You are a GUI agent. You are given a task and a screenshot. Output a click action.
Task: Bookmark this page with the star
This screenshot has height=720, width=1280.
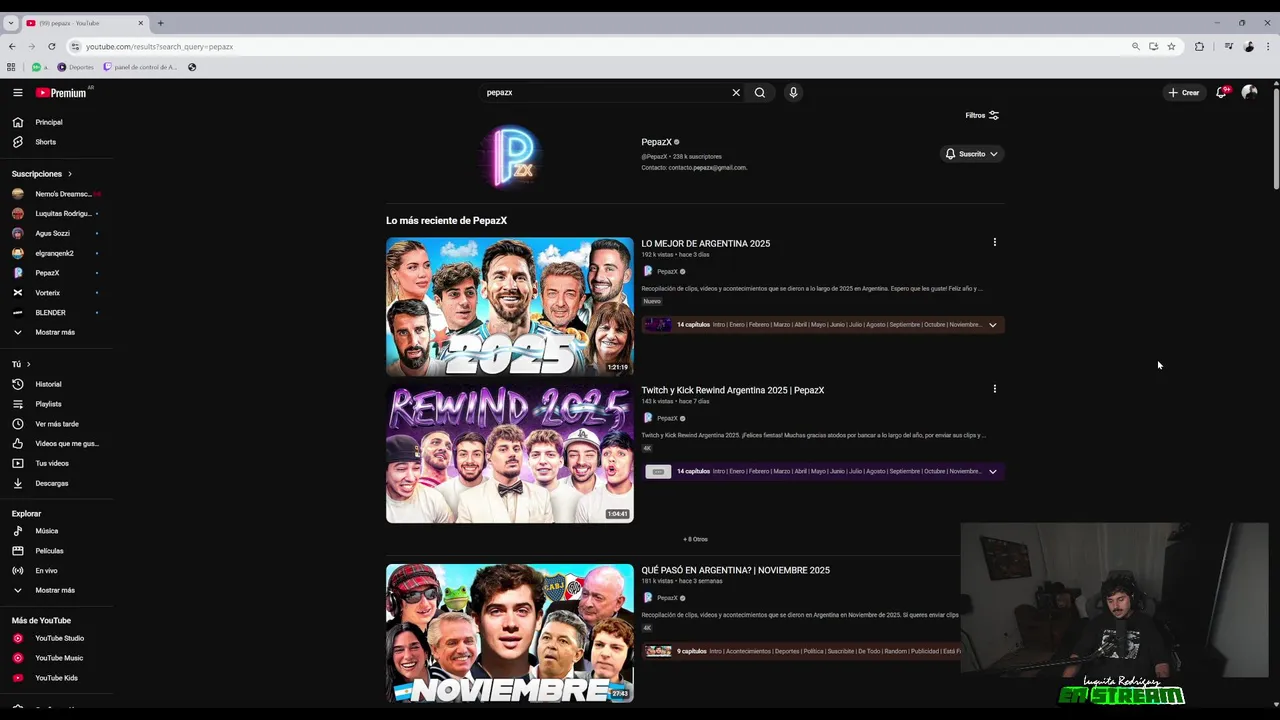(1171, 46)
